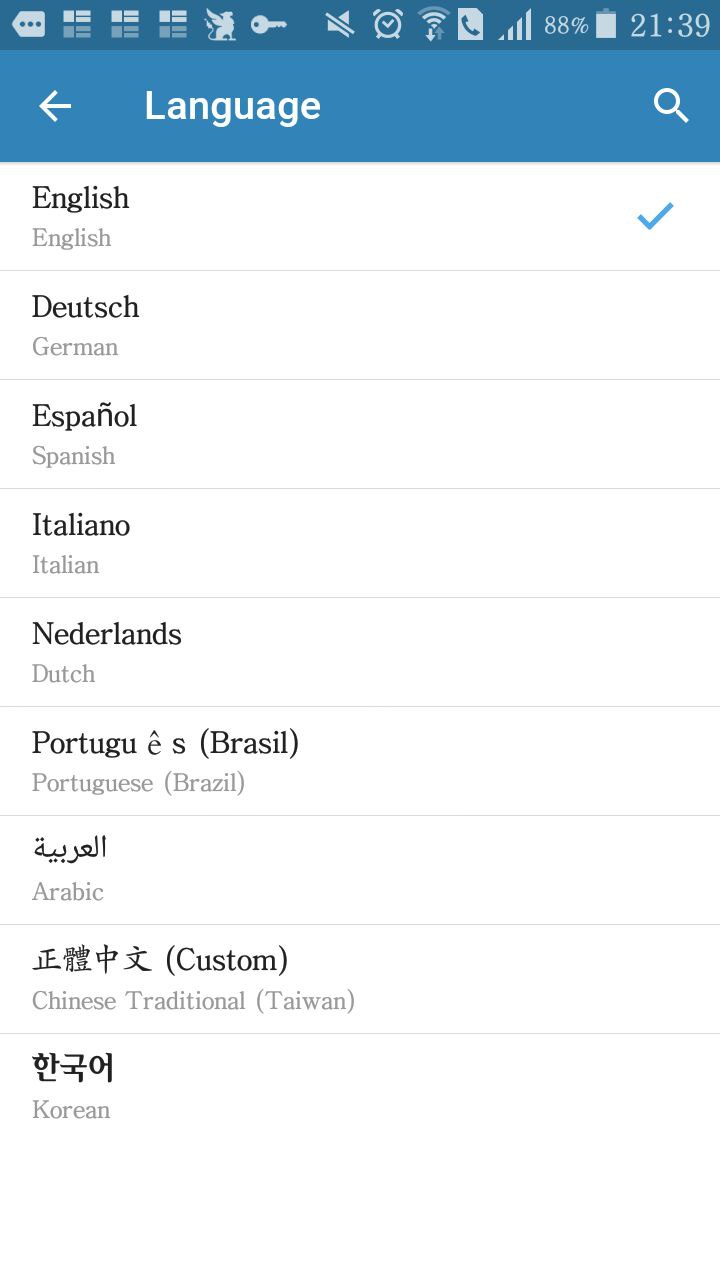The height and width of the screenshot is (1280, 720).
Task: Tap the Language screen title
Action: click(232, 106)
